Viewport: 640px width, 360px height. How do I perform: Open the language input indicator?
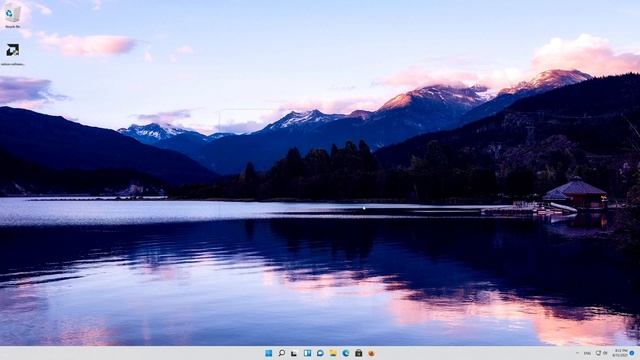pos(587,353)
